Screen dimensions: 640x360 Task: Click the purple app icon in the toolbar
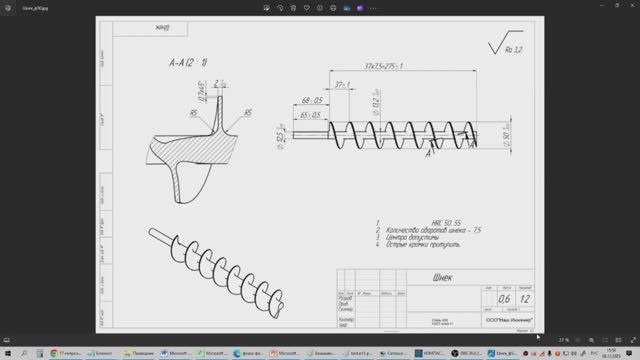(x=360, y=8)
